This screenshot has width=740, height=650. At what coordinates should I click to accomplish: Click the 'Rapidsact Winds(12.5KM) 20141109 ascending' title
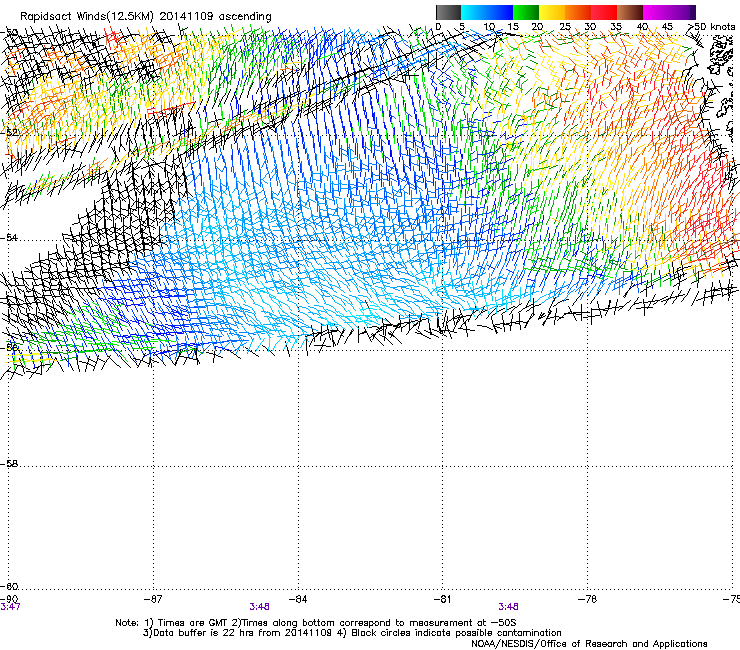coord(146,17)
